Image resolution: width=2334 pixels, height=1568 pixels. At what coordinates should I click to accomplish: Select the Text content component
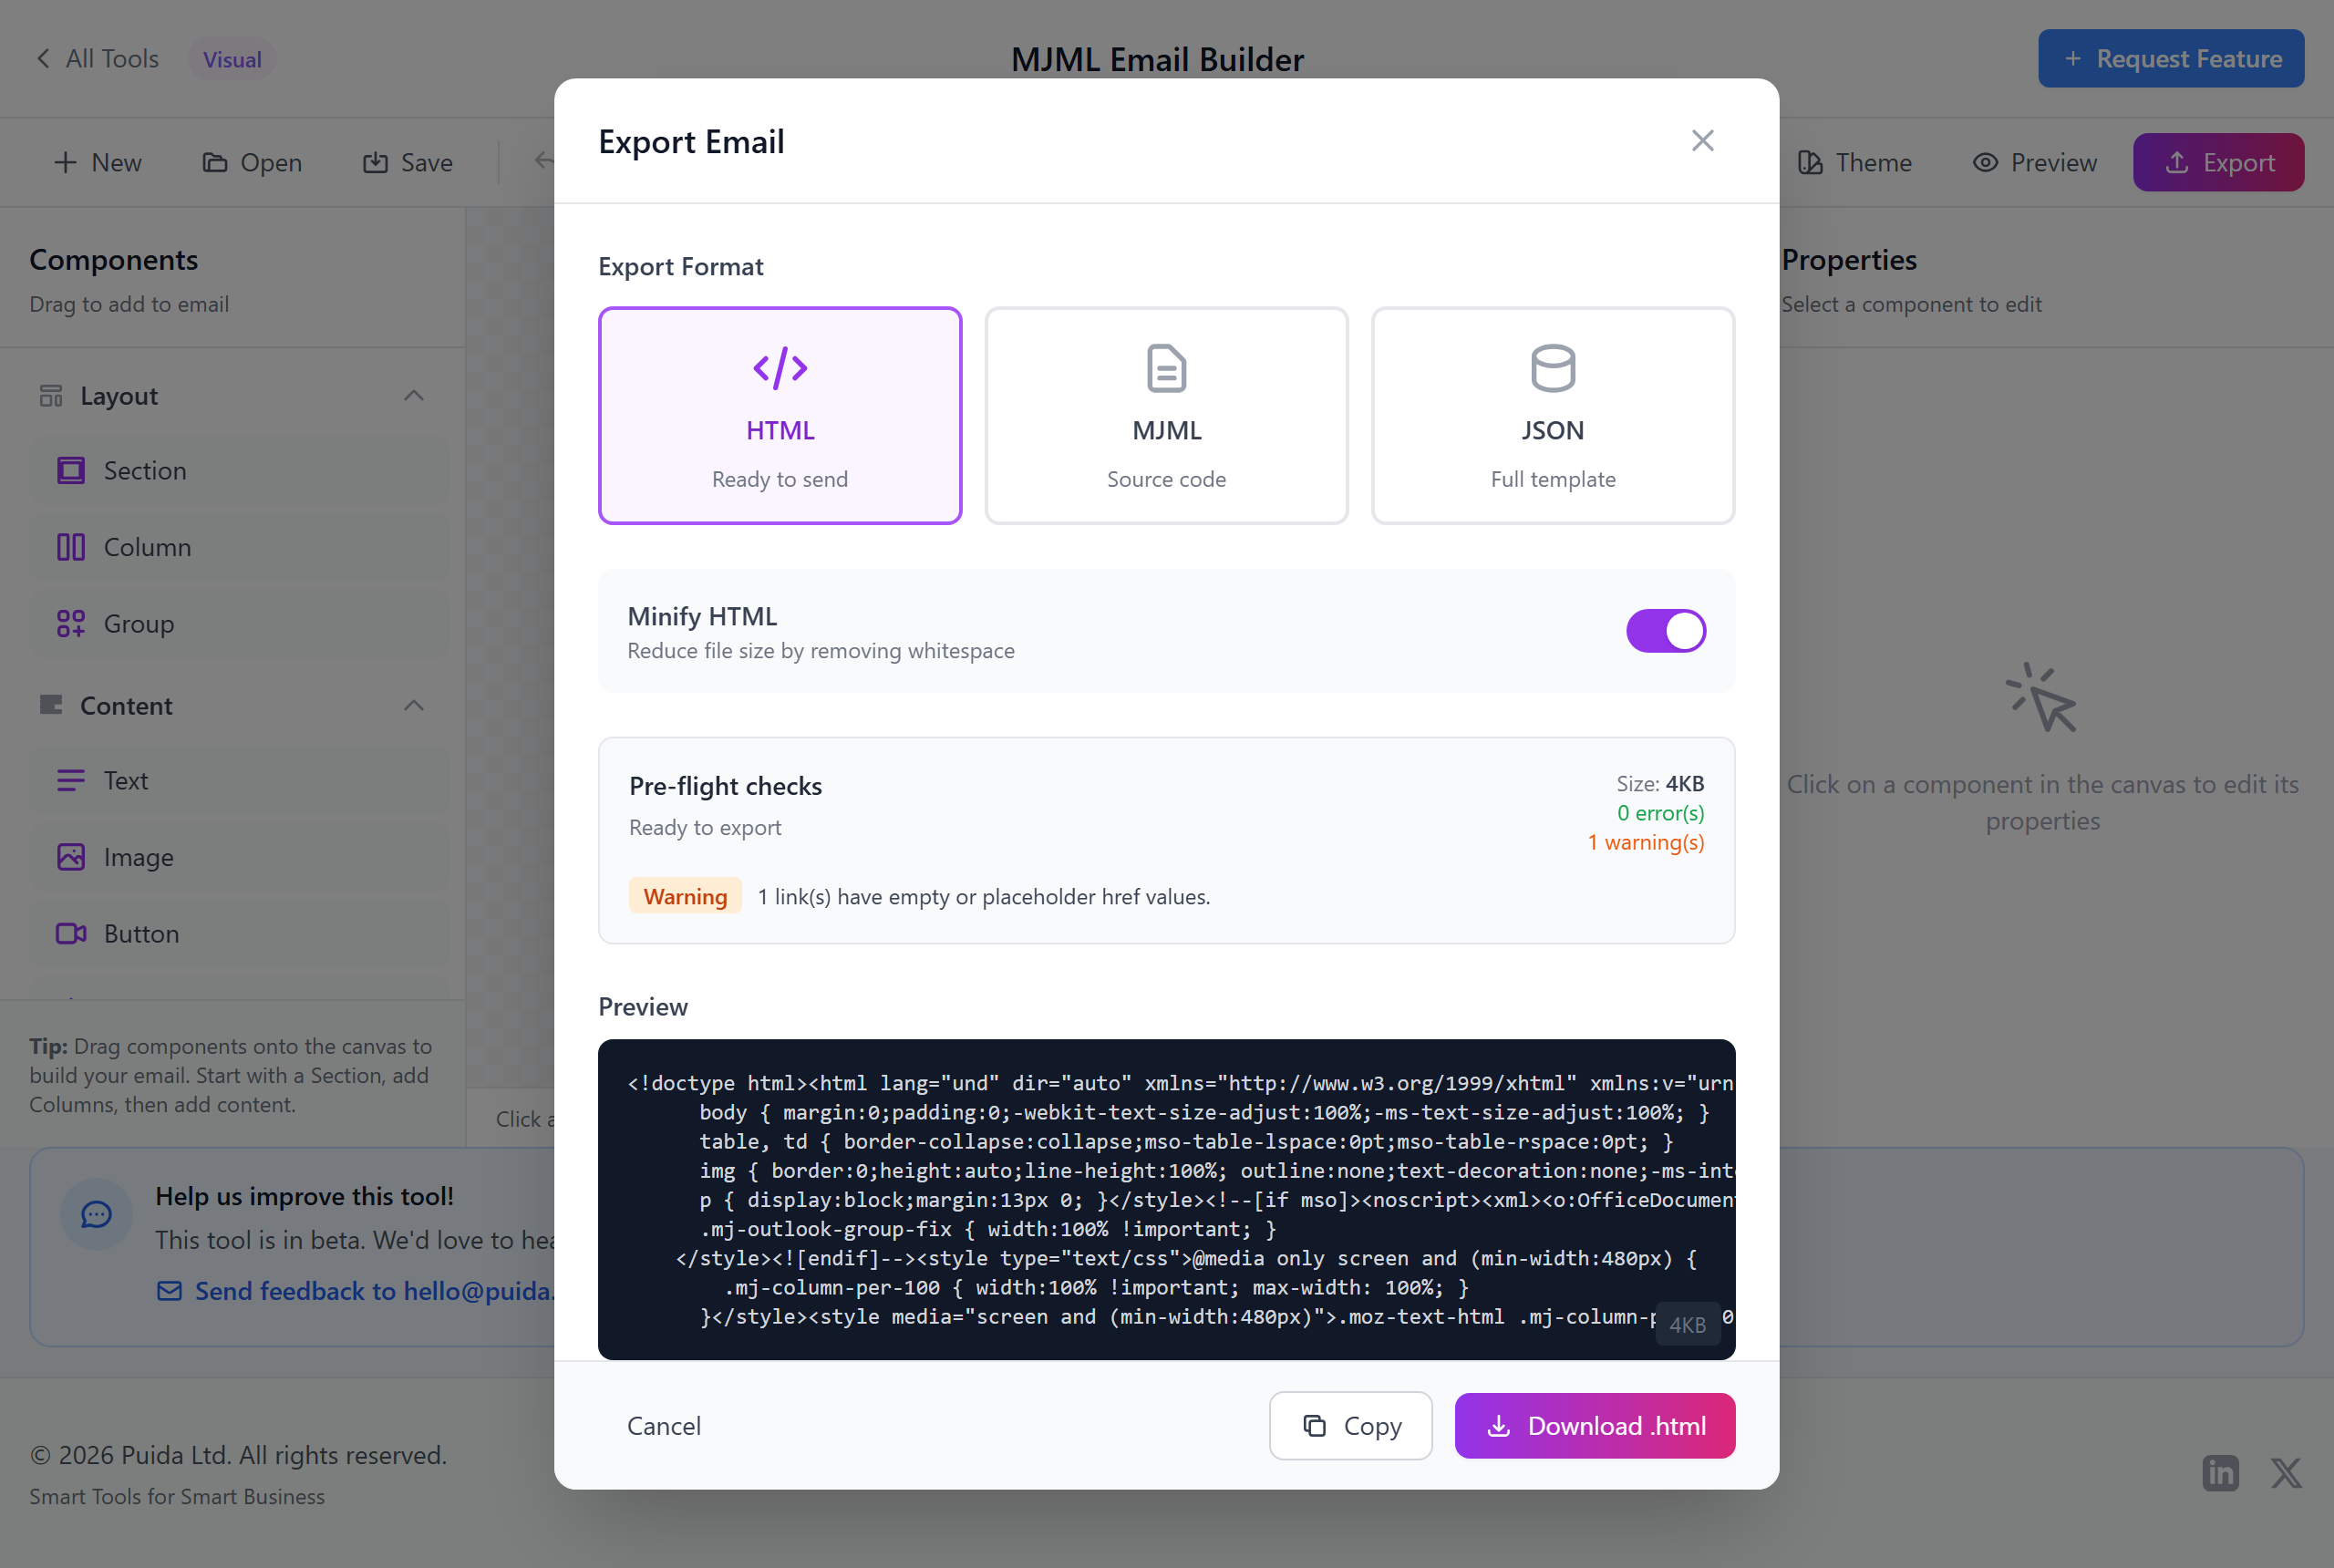[x=124, y=780]
